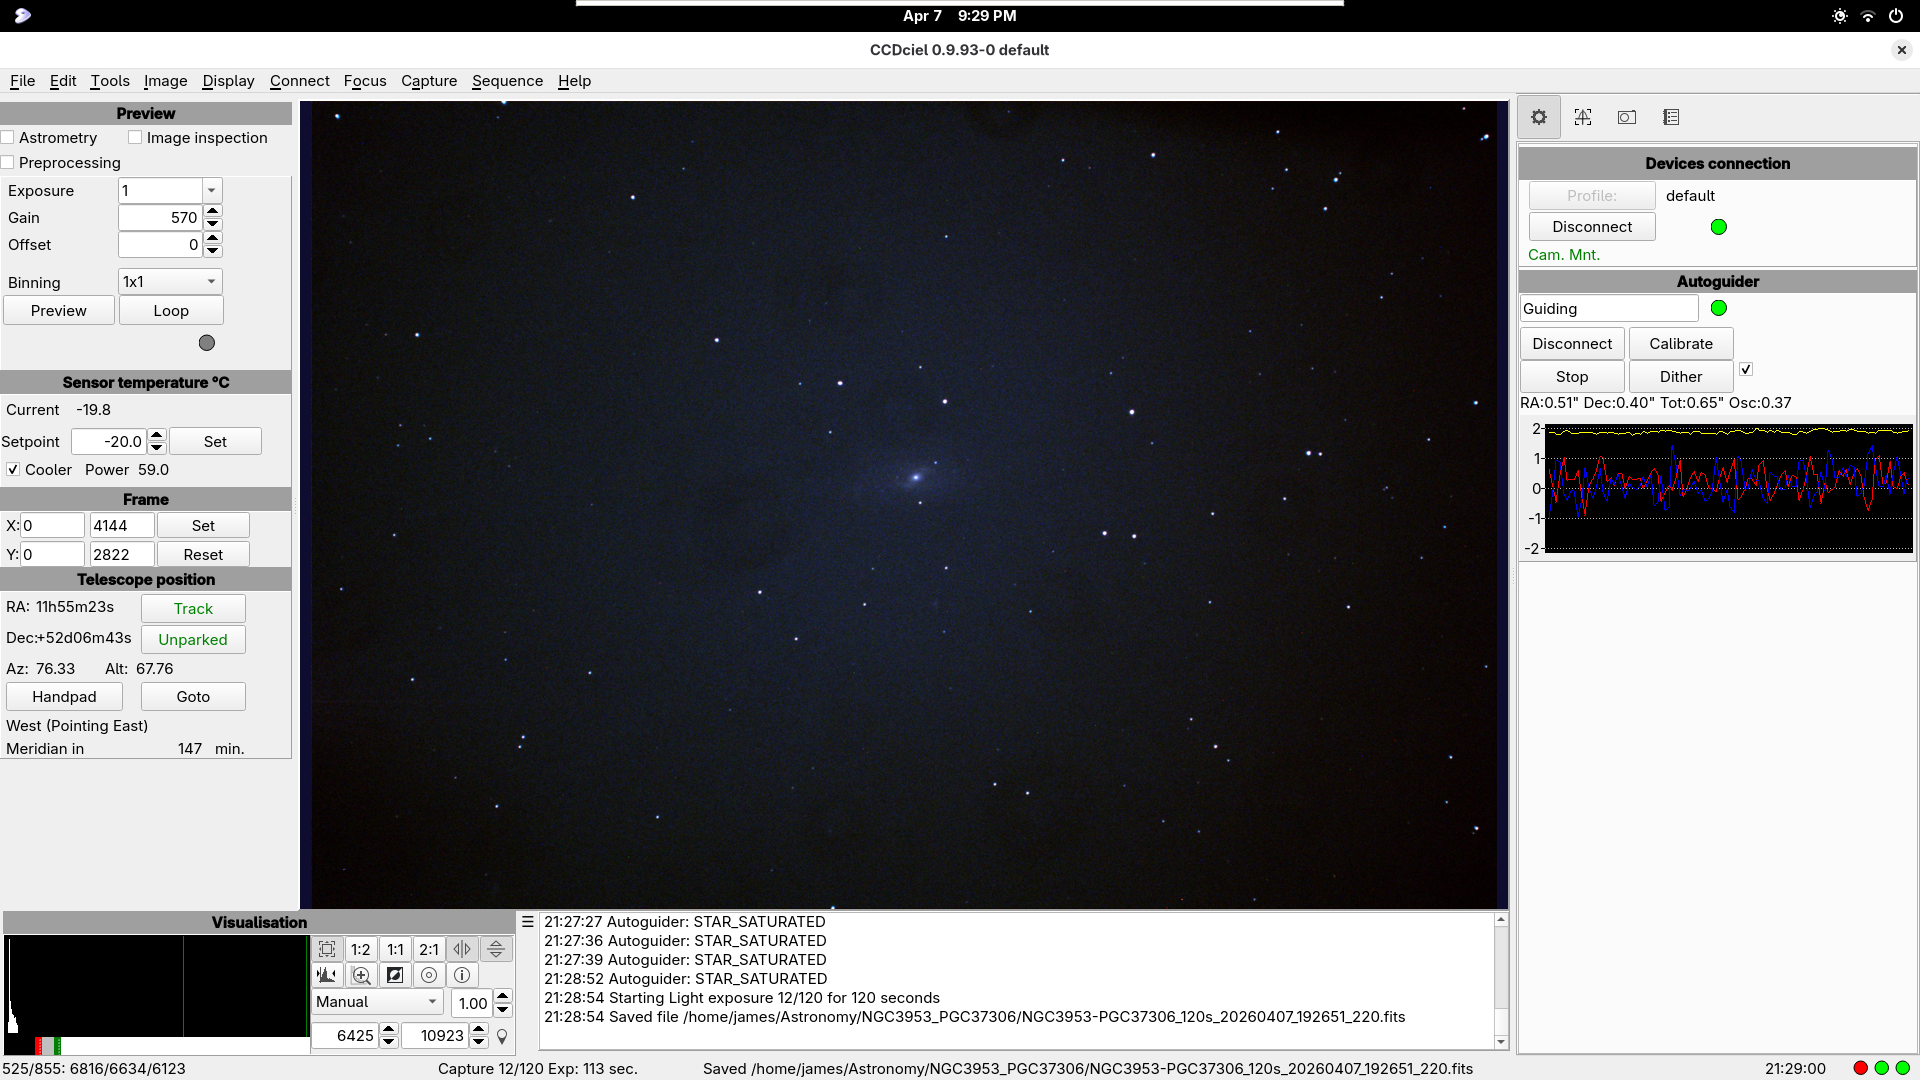Click the flip image vertically icon
This screenshot has height=1080, width=1920.
point(496,949)
